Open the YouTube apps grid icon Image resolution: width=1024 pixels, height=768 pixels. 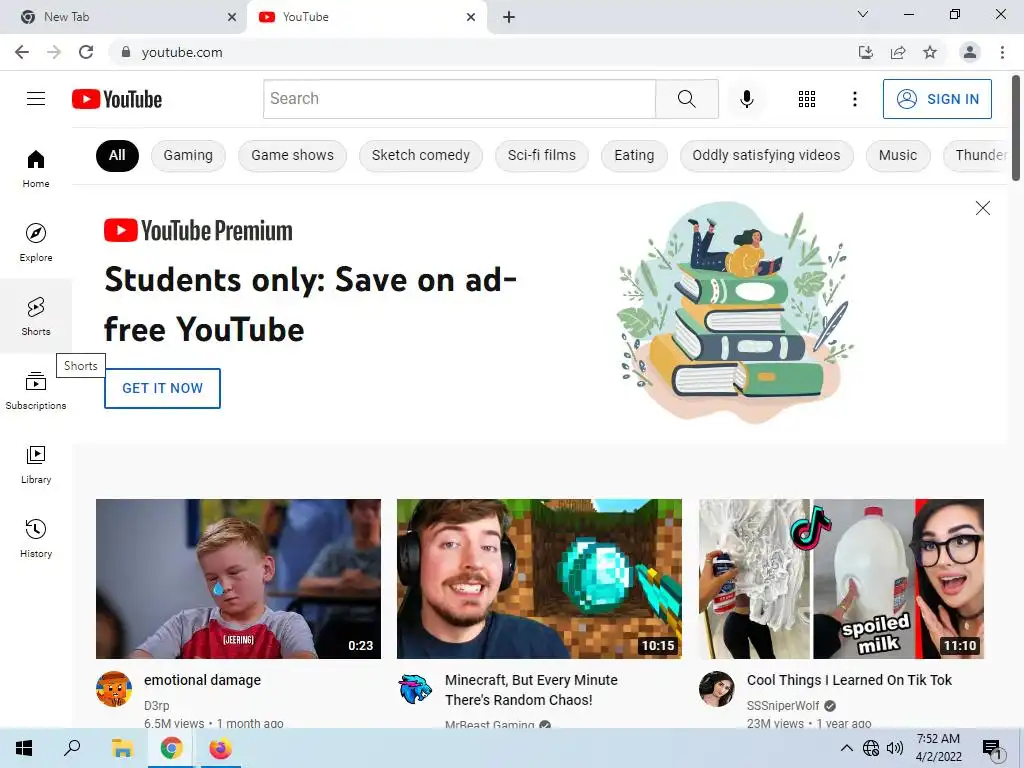tap(807, 99)
